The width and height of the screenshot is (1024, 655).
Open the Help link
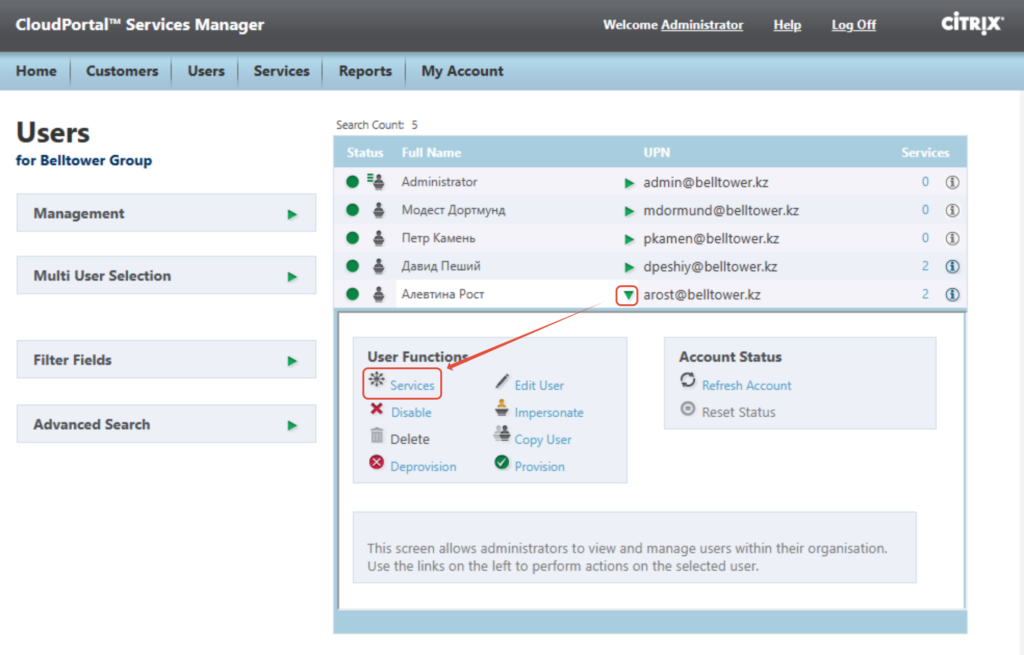pos(787,25)
